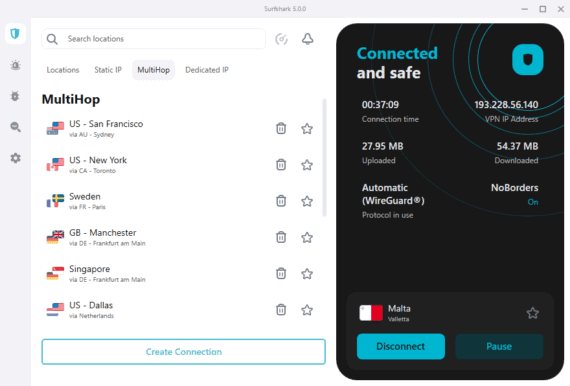
Task: Minimize the Surfshark window
Action: [x=525, y=9]
